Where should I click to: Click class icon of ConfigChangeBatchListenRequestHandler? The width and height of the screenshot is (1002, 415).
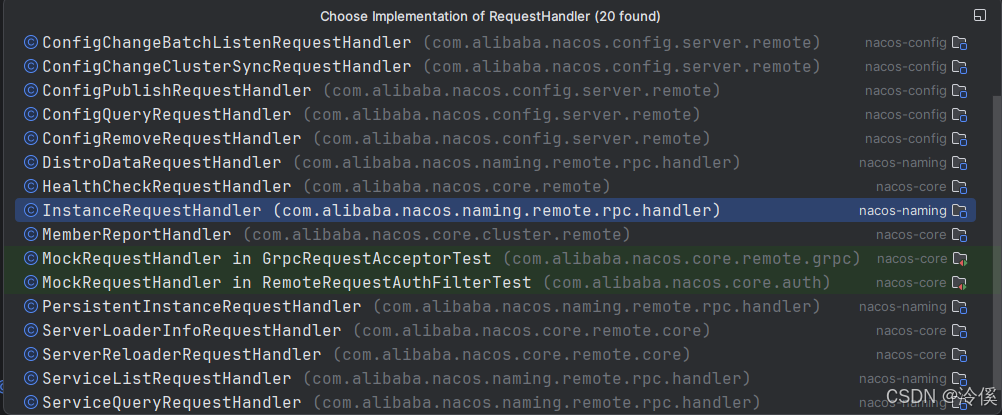[x=31, y=43]
